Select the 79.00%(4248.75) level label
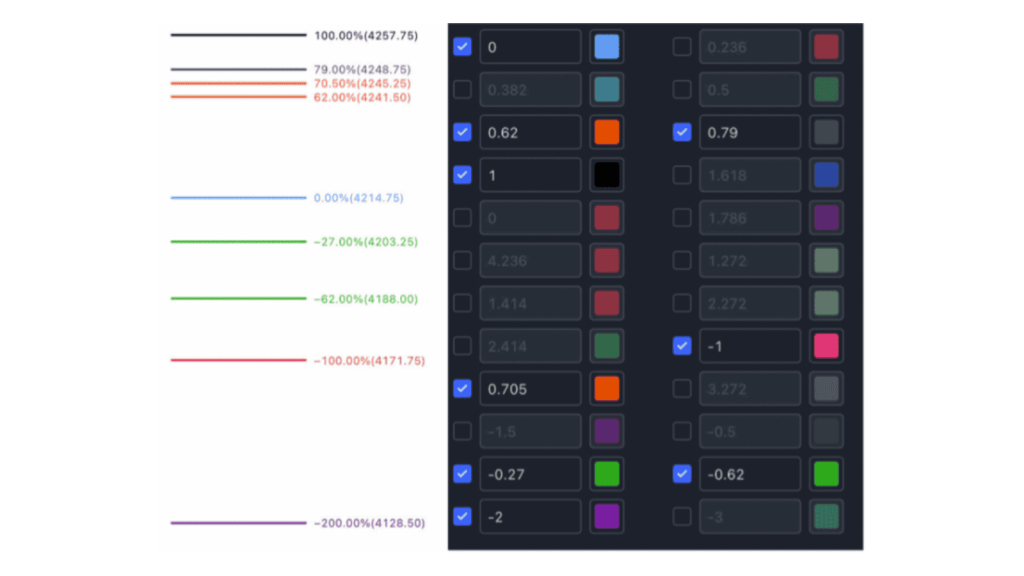Viewport: 1024px width, 576px height. [362, 69]
